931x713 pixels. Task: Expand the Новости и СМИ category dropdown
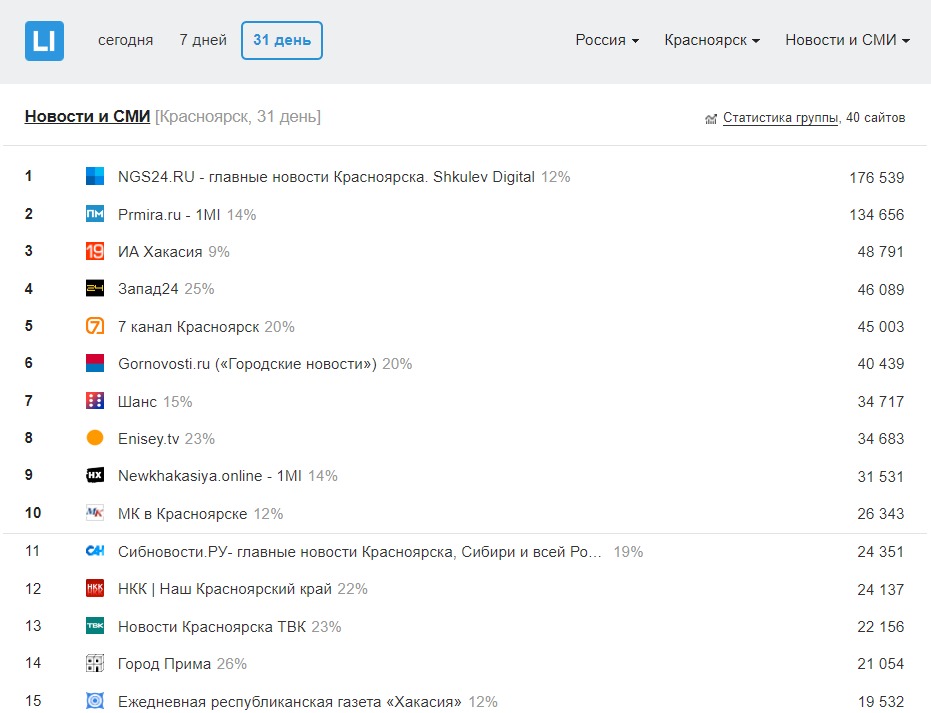tap(847, 41)
